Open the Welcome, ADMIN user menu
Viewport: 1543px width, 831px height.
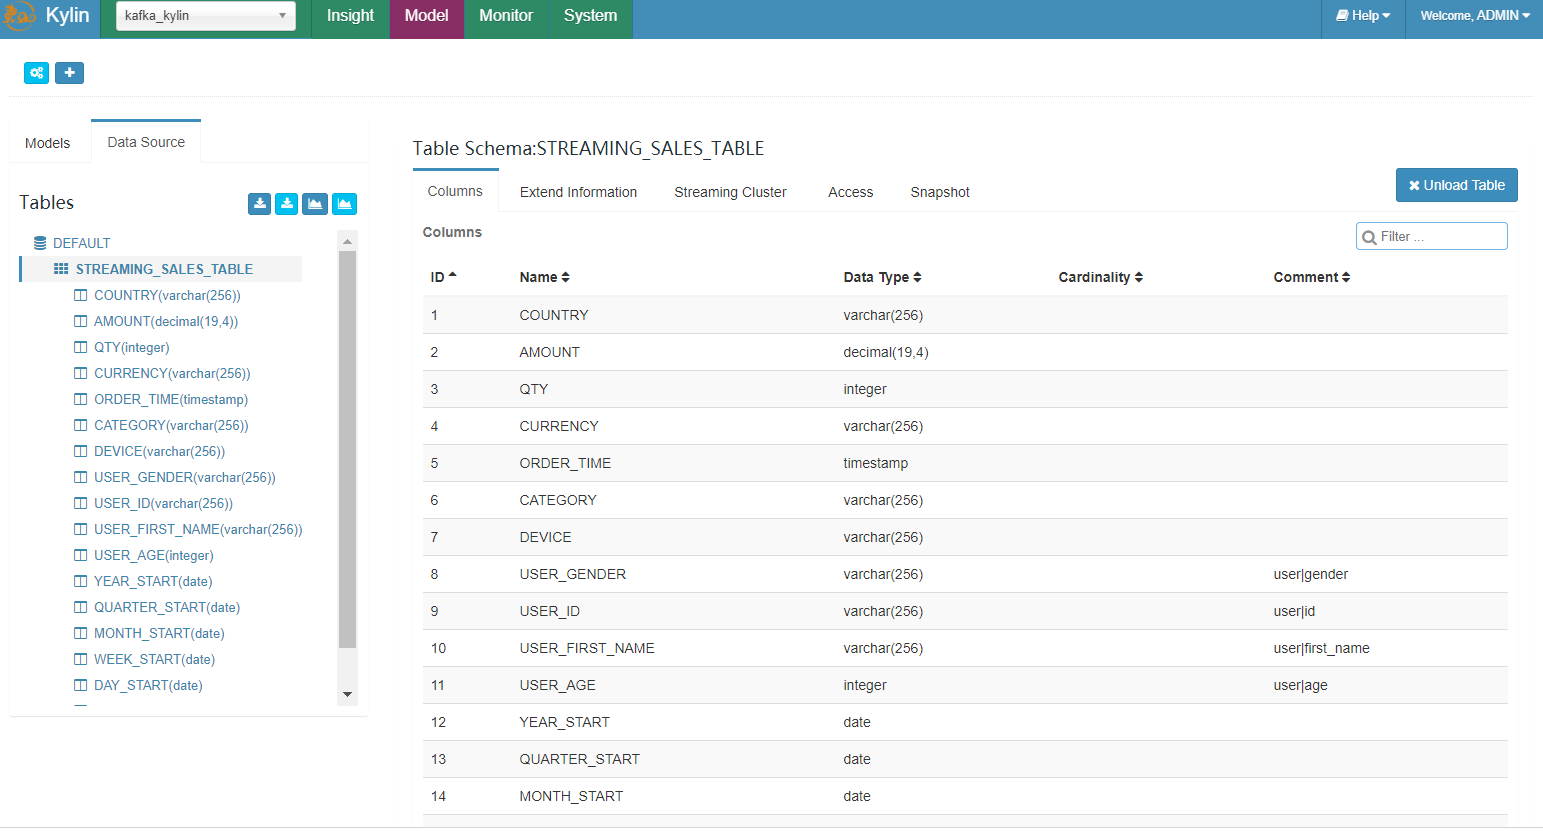pyautogui.click(x=1475, y=16)
